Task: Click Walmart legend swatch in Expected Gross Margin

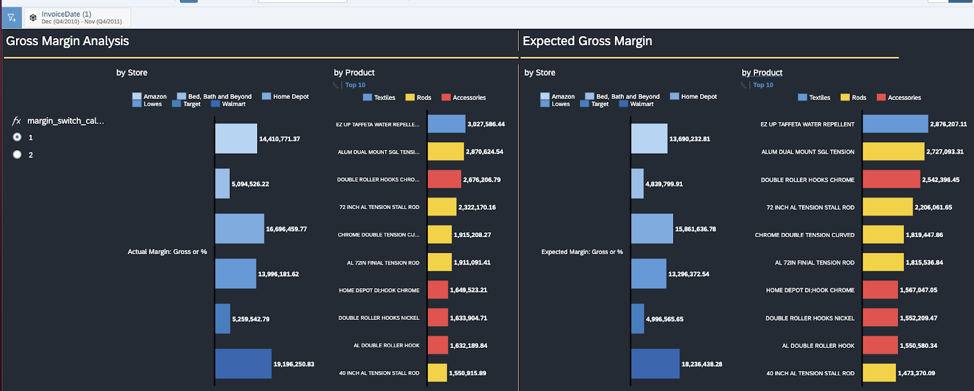Action: 624,104
